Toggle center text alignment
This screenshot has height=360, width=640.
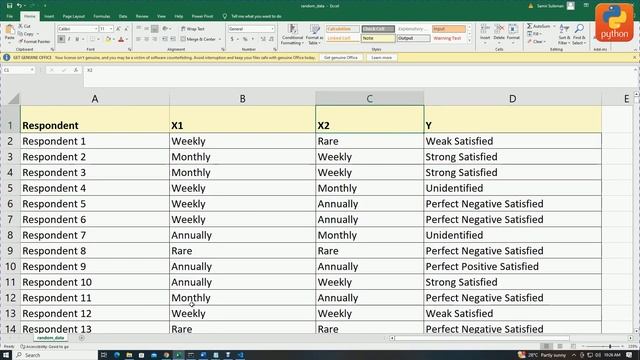coord(147,39)
